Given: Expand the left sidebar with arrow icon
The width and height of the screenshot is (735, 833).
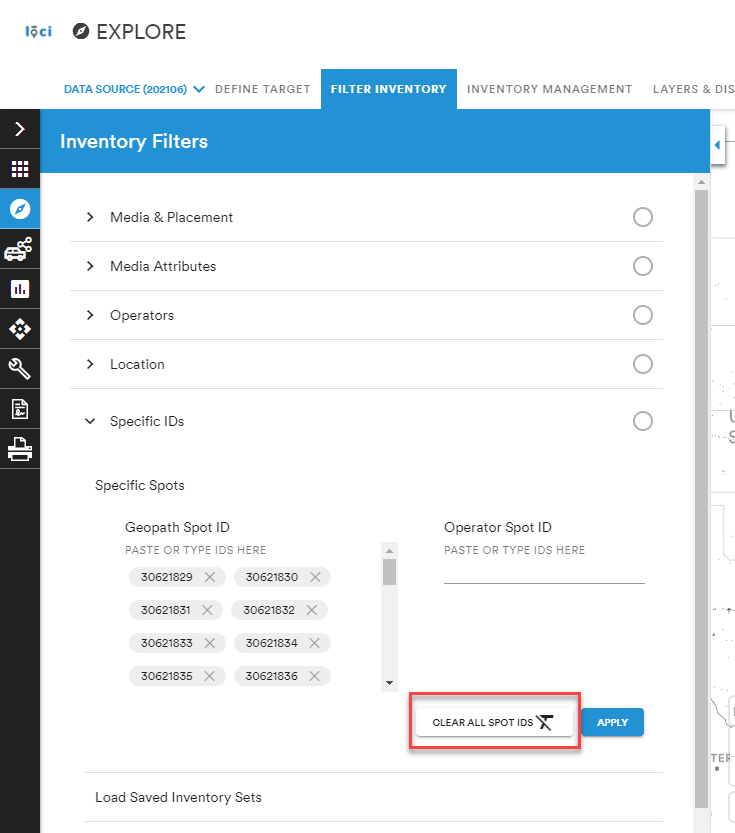Looking at the screenshot, I should click(x=20, y=129).
